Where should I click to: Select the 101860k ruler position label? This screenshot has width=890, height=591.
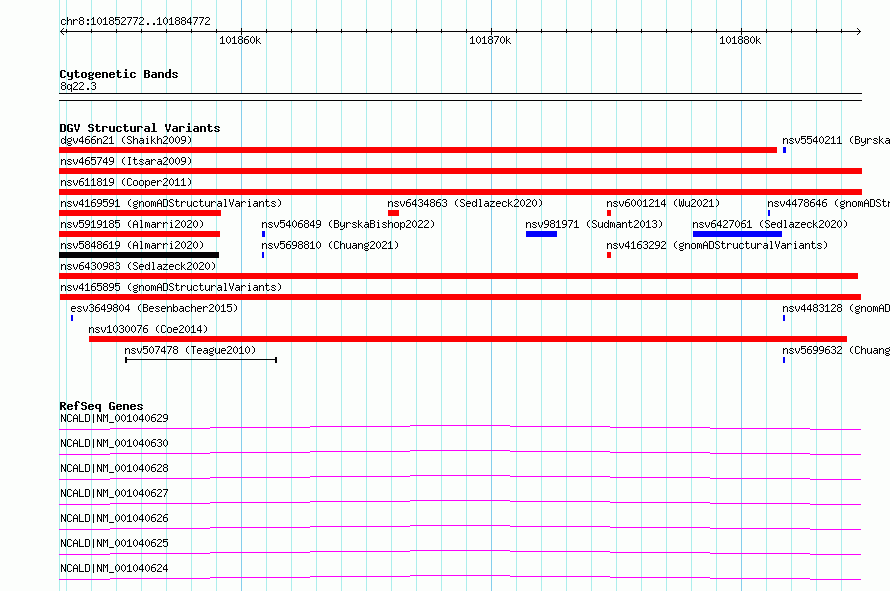pyautogui.click(x=240, y=40)
